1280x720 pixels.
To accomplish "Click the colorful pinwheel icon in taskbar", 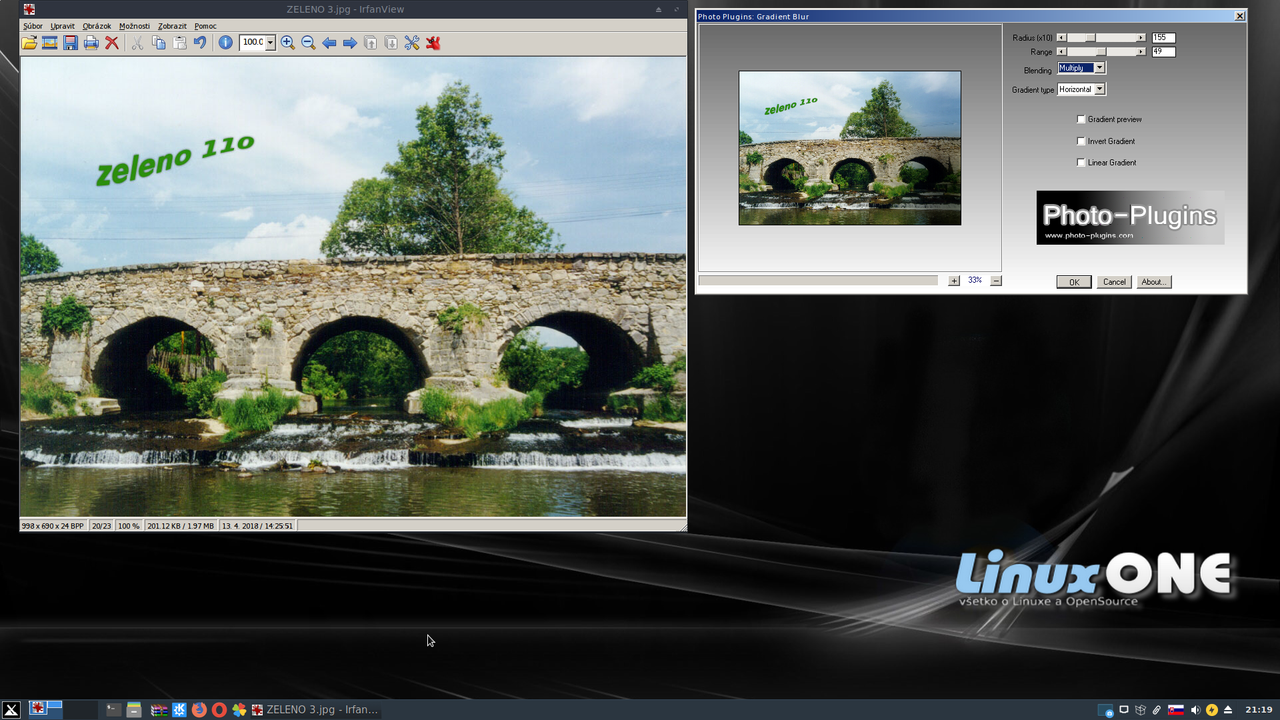I will [239, 710].
